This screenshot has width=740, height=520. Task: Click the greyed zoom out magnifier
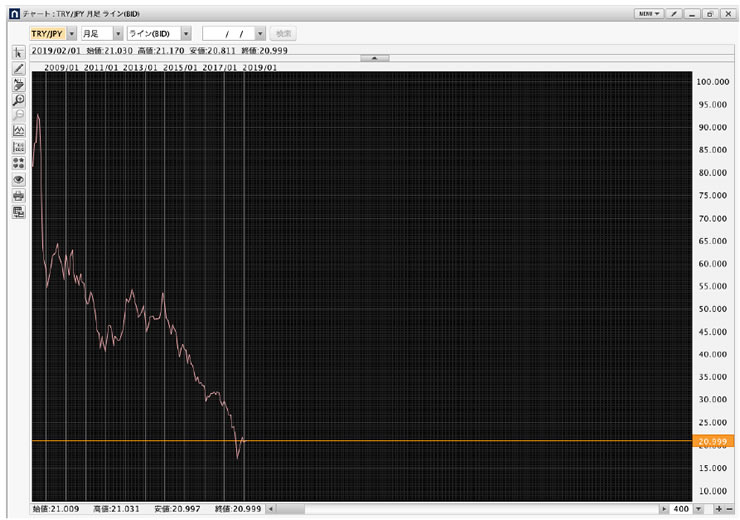click(18, 116)
